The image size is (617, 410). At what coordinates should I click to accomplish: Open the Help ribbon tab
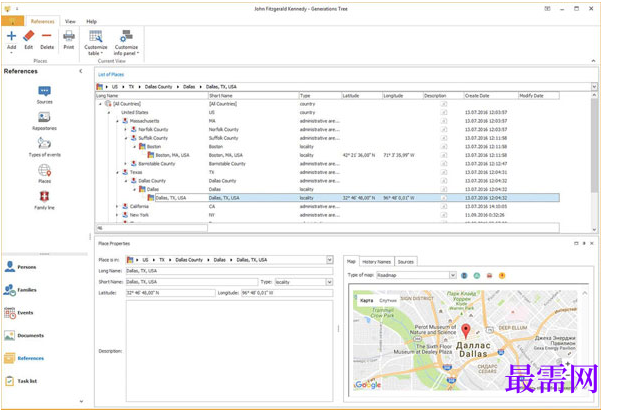pos(91,21)
